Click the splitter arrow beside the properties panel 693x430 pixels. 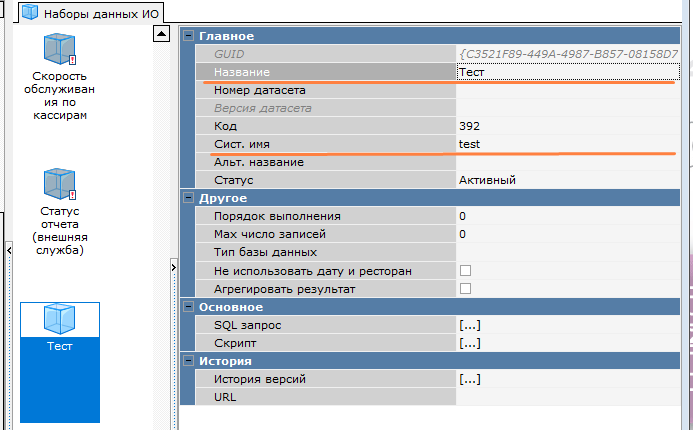[173, 267]
